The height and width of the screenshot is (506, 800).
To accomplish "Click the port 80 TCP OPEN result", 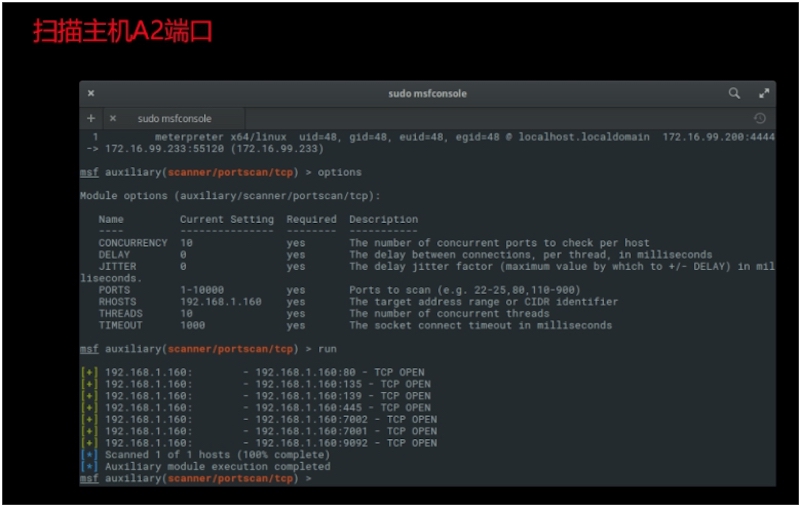I will pyautogui.click(x=339, y=372).
